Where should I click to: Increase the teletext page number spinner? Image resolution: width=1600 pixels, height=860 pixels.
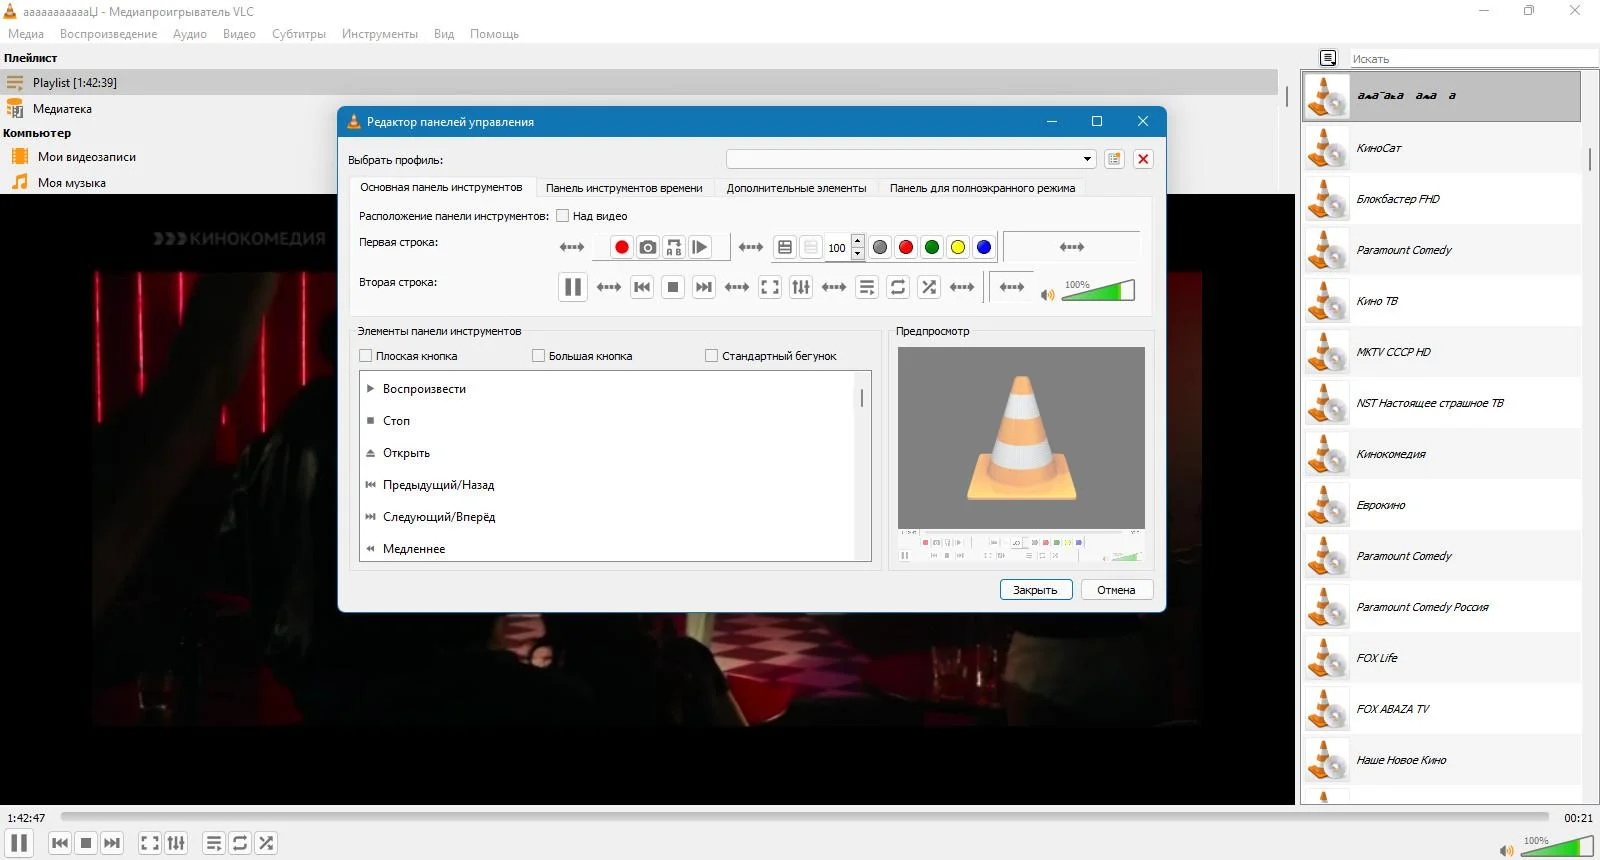[x=857, y=242]
